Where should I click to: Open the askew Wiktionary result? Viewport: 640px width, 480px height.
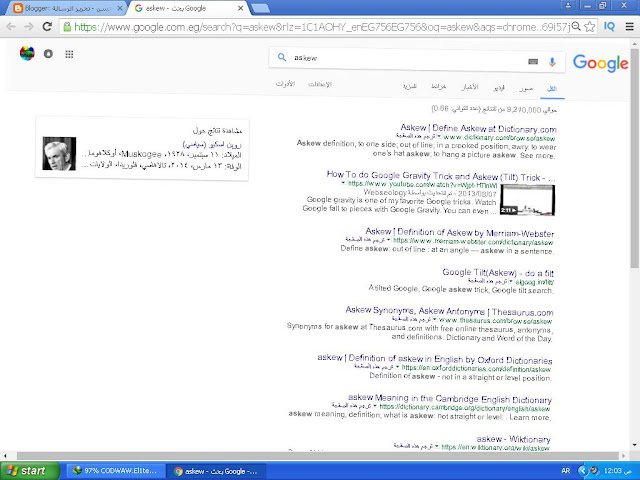click(x=513, y=439)
